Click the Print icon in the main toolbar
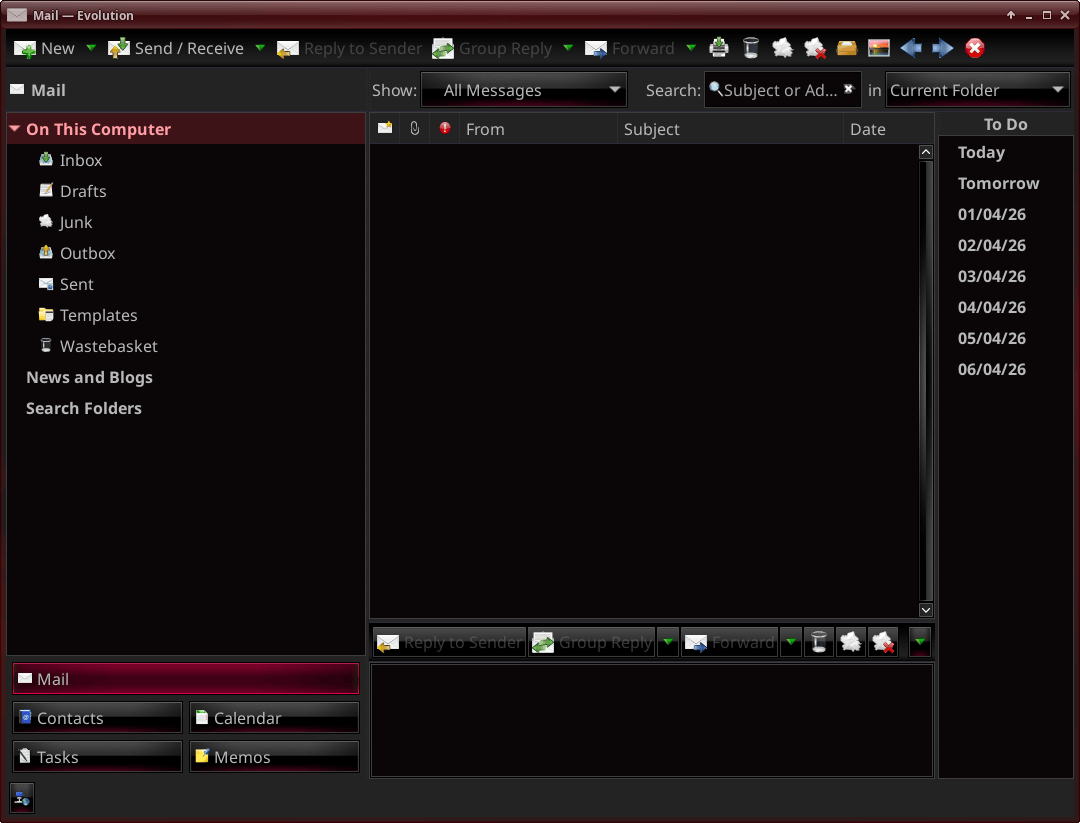Image resolution: width=1080 pixels, height=823 pixels. tap(719, 48)
